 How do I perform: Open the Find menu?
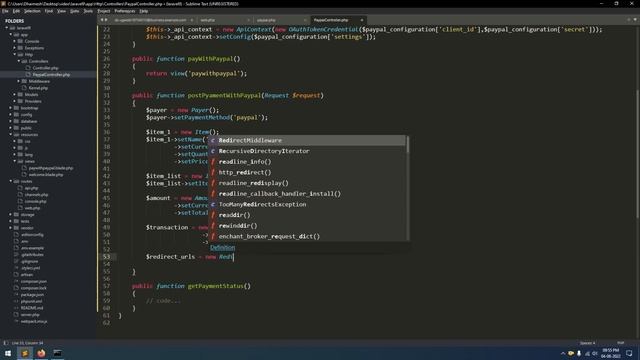pos(49,11)
